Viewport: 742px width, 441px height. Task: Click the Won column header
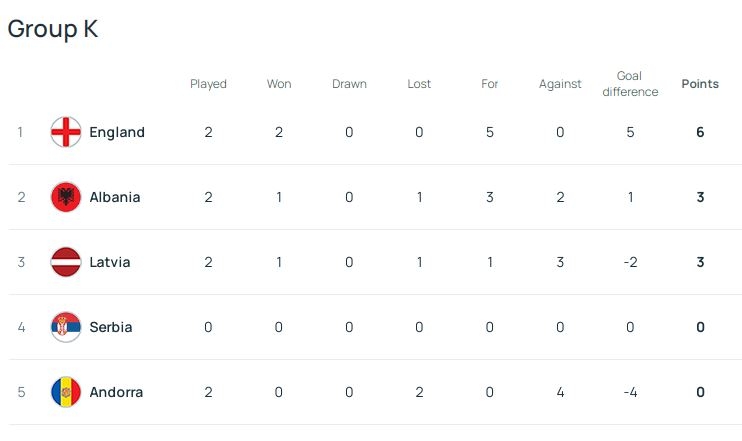point(279,84)
